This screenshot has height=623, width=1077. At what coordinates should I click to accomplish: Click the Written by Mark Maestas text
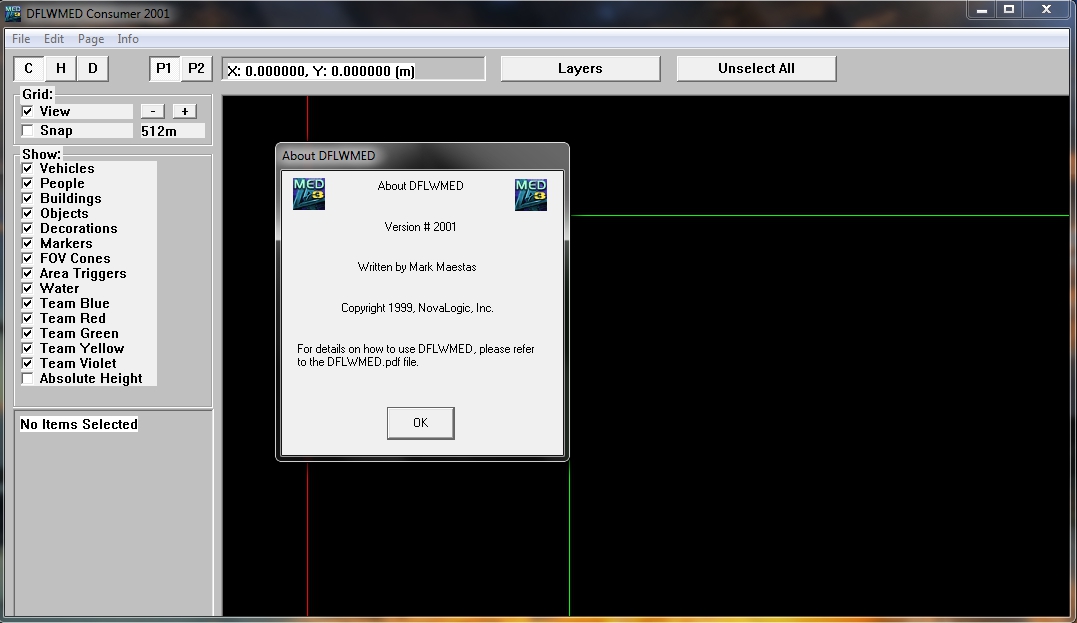pyautogui.click(x=417, y=267)
